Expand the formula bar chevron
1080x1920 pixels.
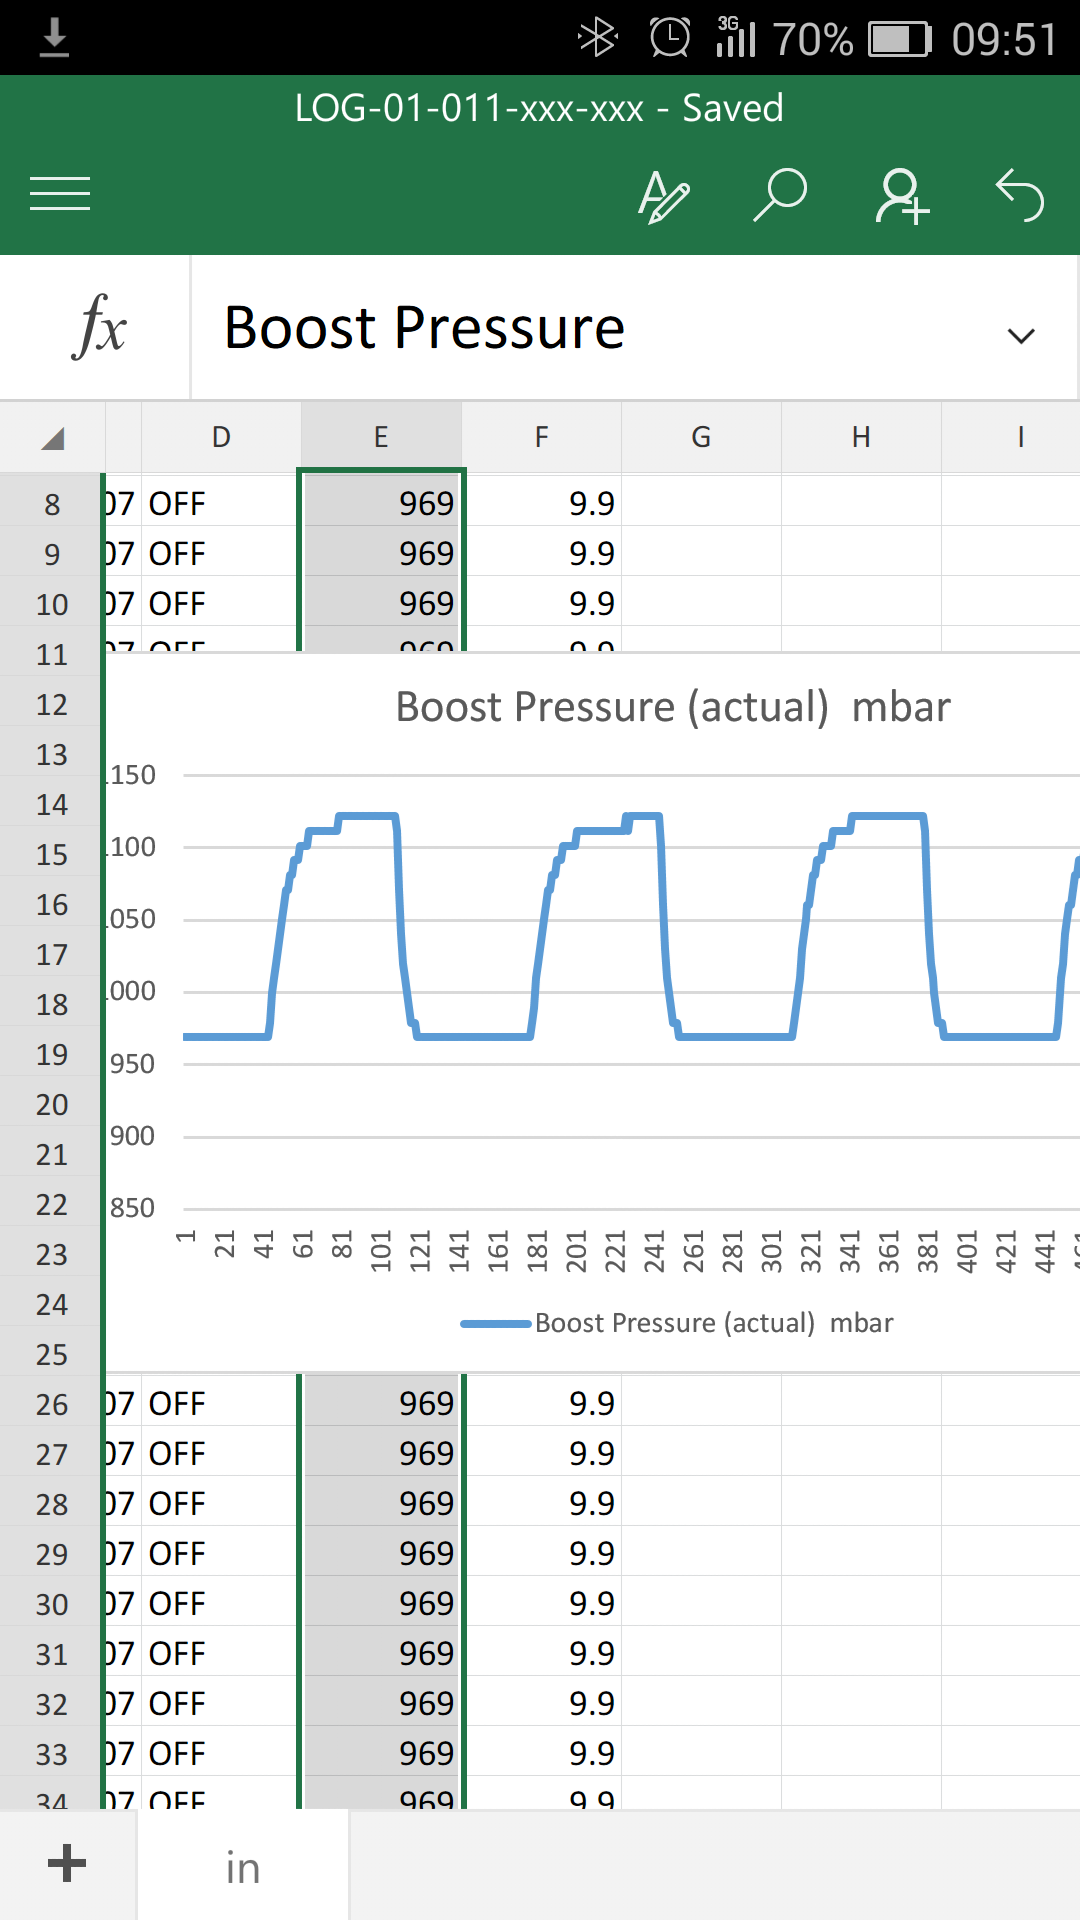1020,336
